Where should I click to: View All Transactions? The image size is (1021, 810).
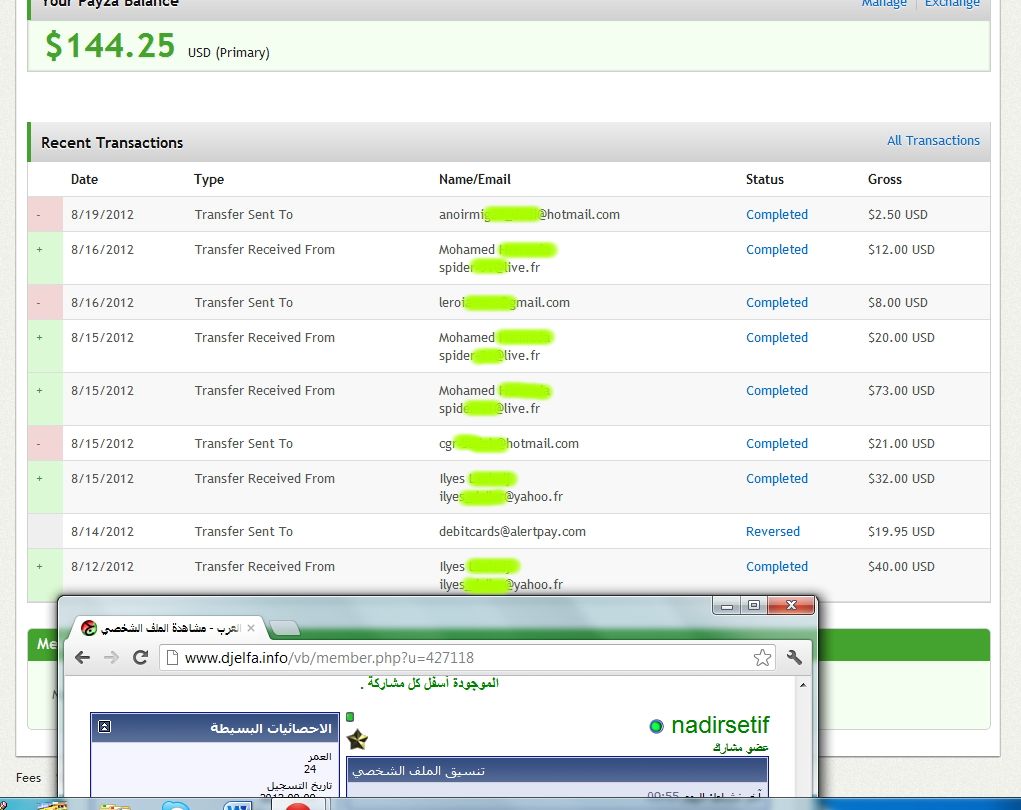point(933,141)
